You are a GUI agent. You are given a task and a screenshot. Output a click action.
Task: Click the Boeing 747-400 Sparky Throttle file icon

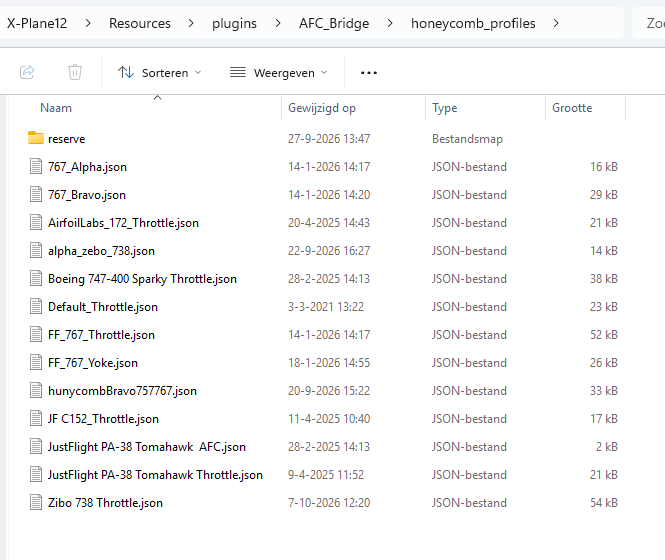point(36,278)
